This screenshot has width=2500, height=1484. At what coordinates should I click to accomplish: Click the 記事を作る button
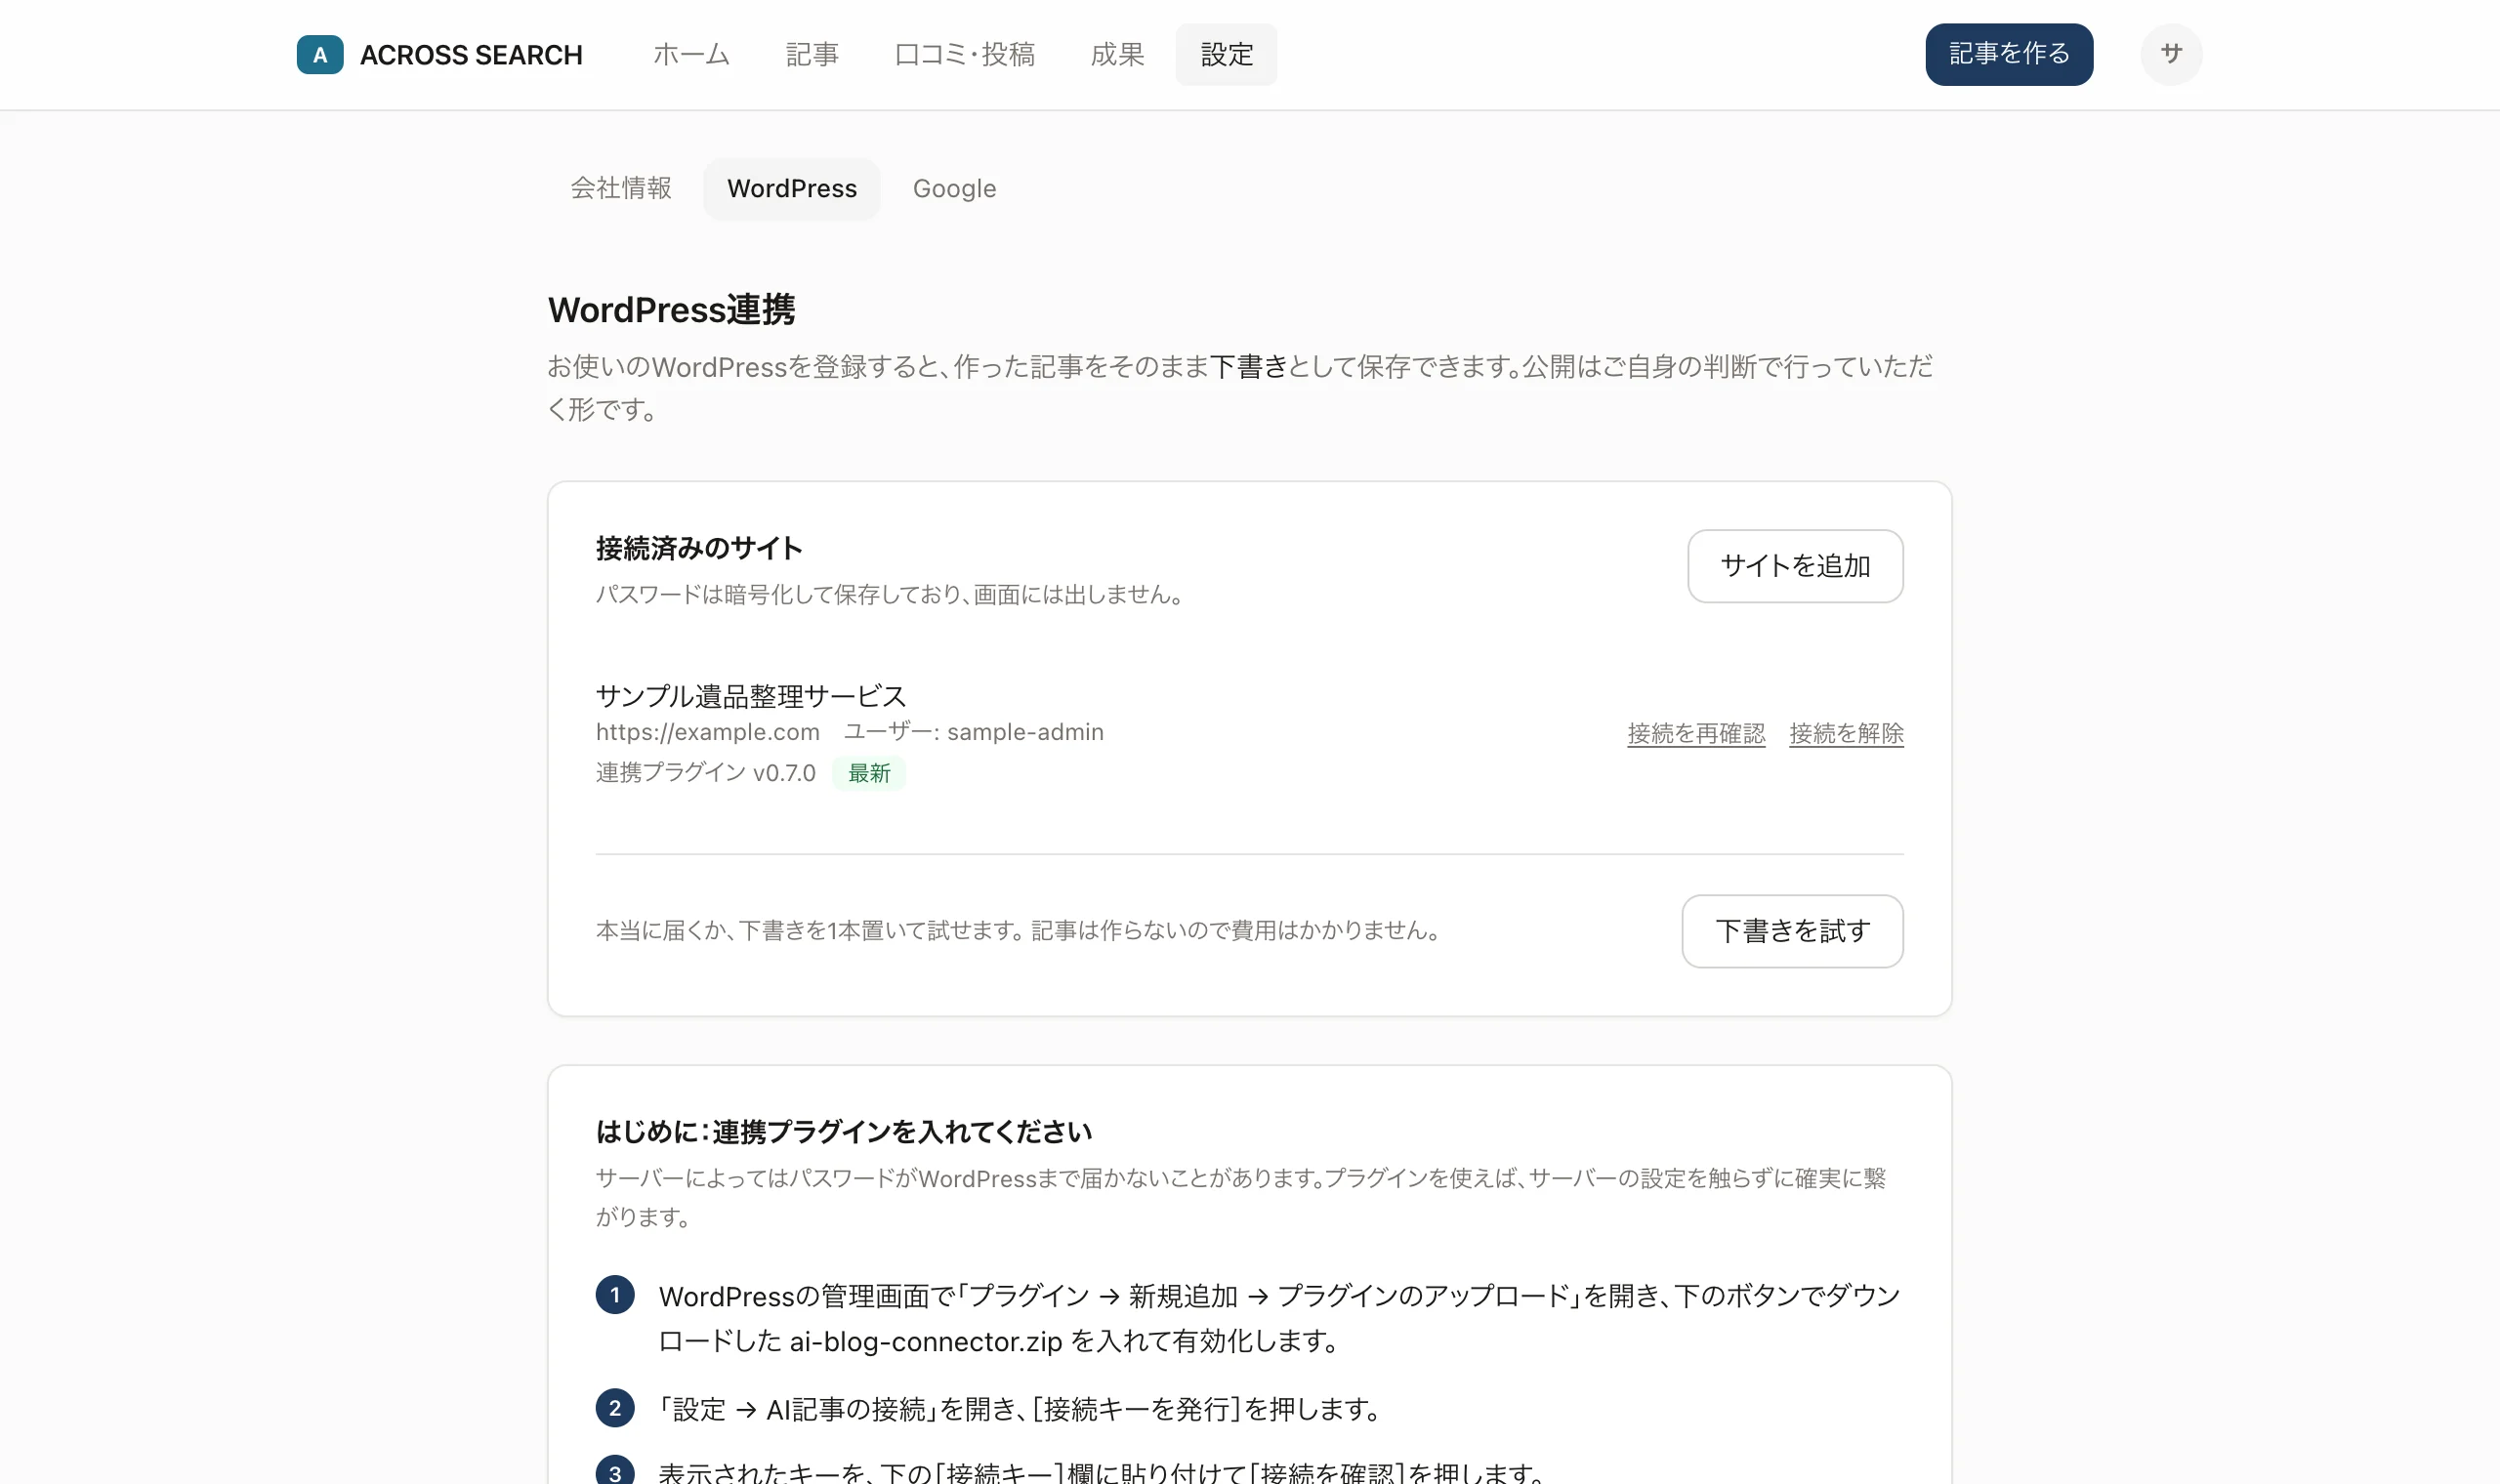click(2008, 54)
